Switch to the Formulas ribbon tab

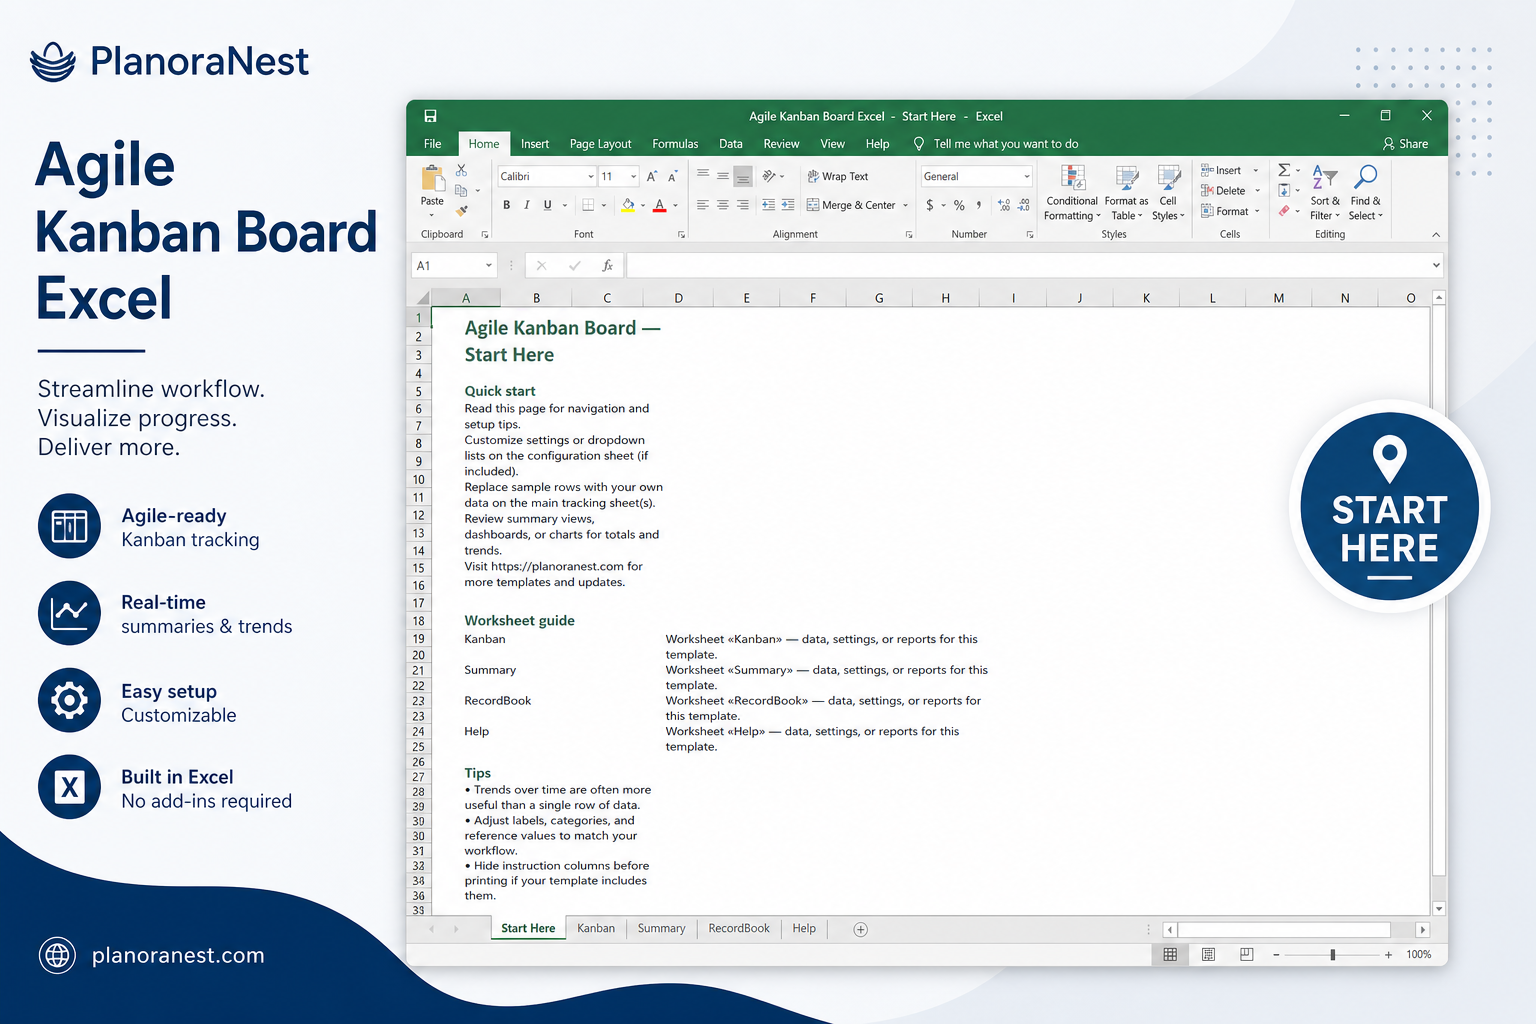675,144
